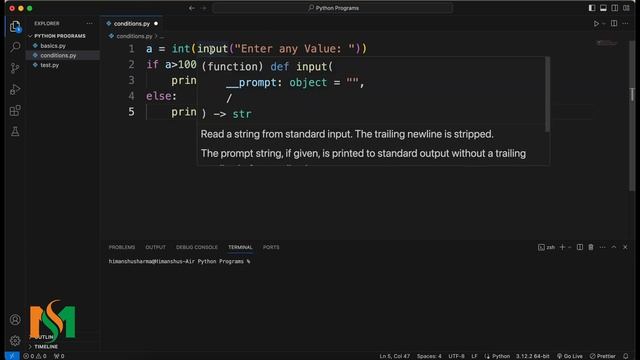Open the Source Control view
Screen dimensions: 640x360
tap(15, 68)
